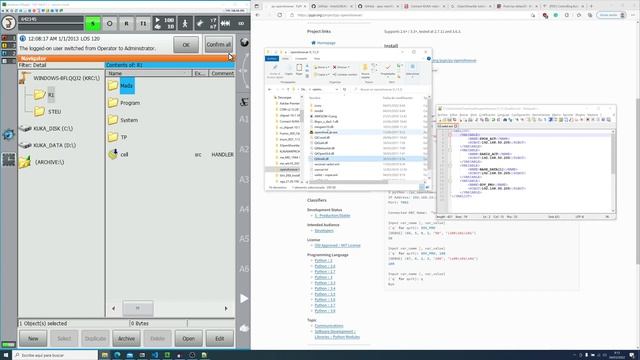Viewport: 640px width, 360px height.
Task: Click the horizontal scrollbar thumb in navigator
Action: pyautogui.click(x=138, y=309)
